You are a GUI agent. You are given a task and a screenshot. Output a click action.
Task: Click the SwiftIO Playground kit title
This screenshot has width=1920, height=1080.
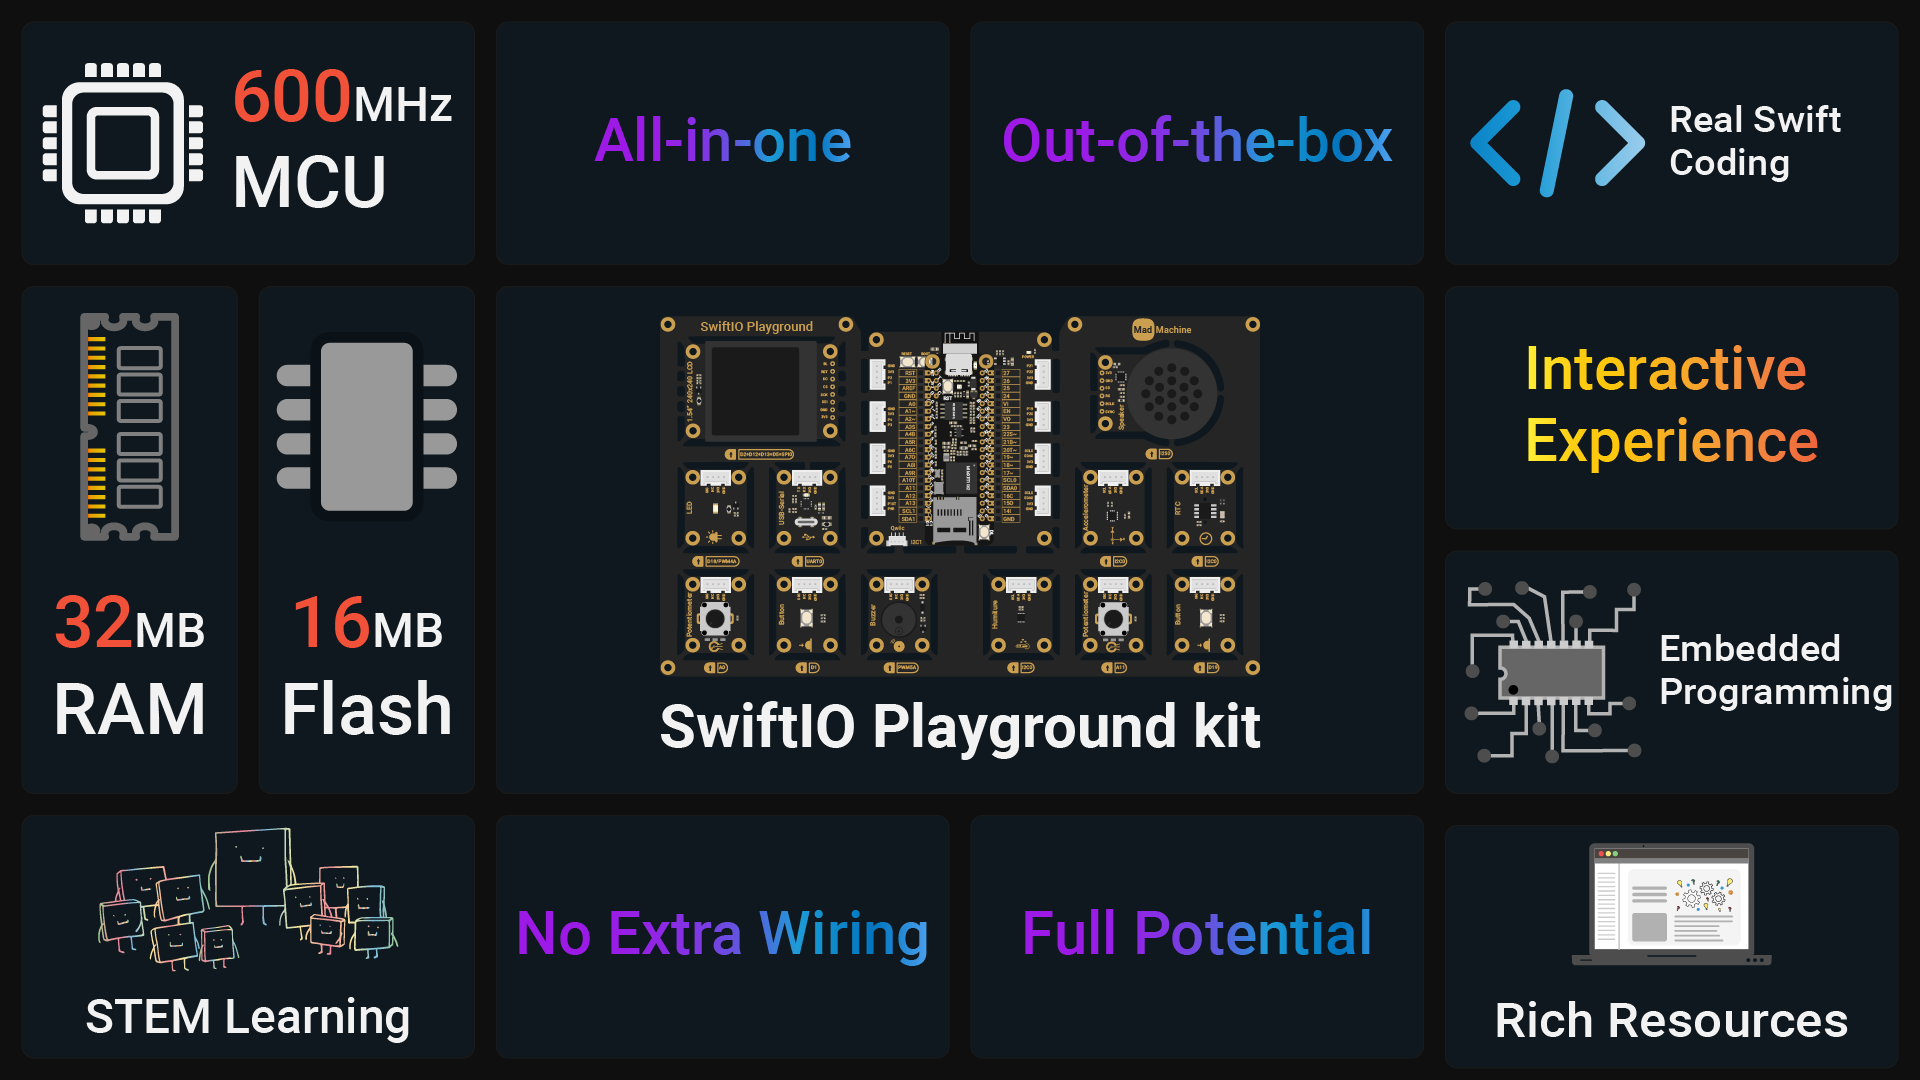(x=960, y=727)
